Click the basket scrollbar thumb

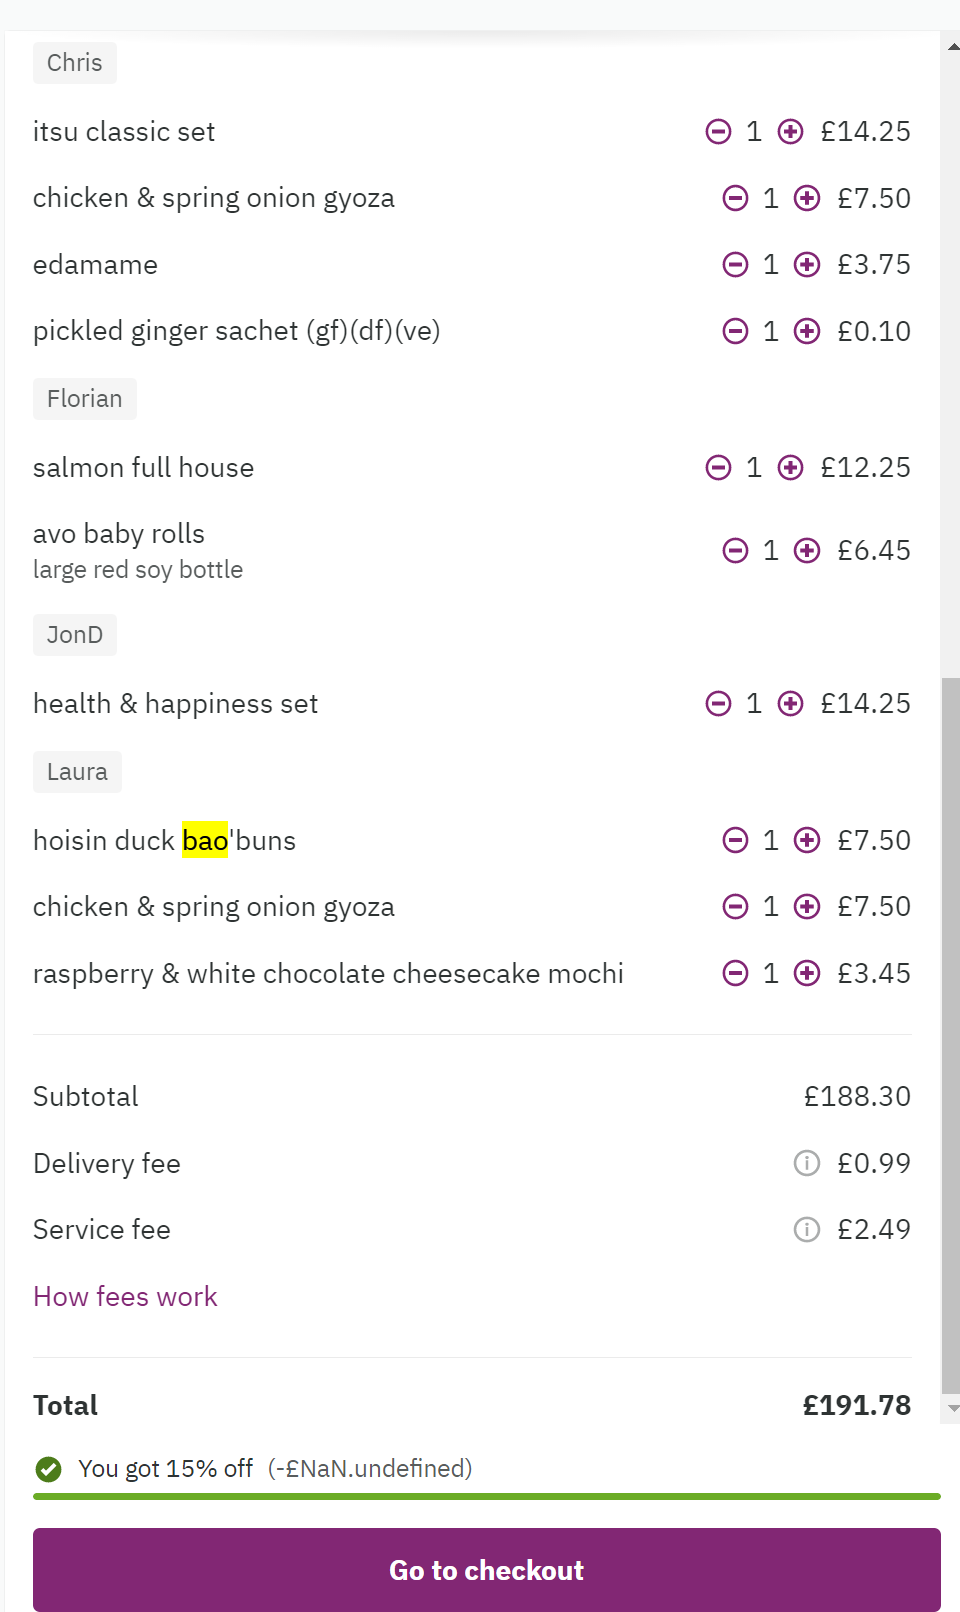point(951,1030)
